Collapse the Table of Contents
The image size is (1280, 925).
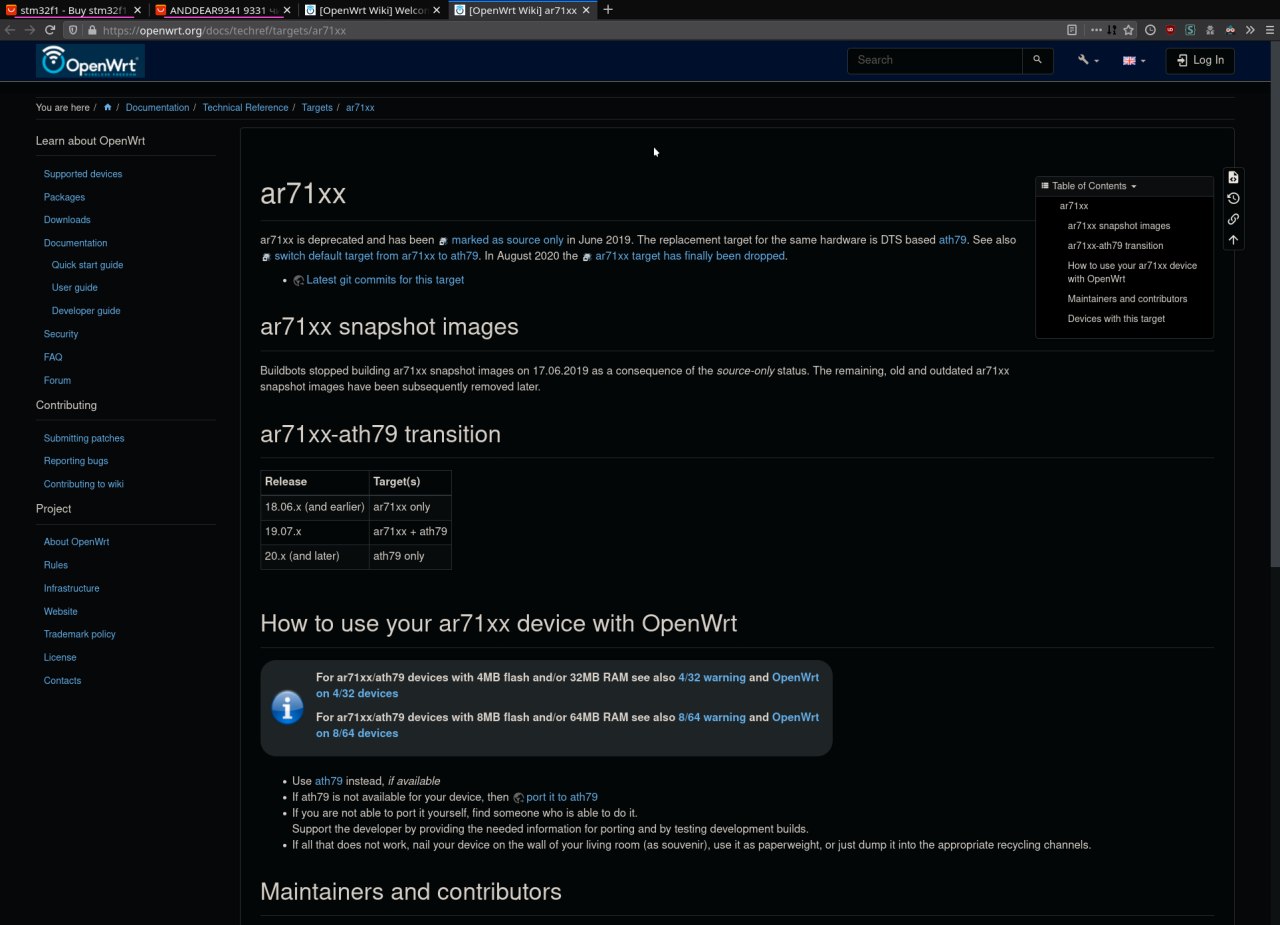click(1089, 186)
